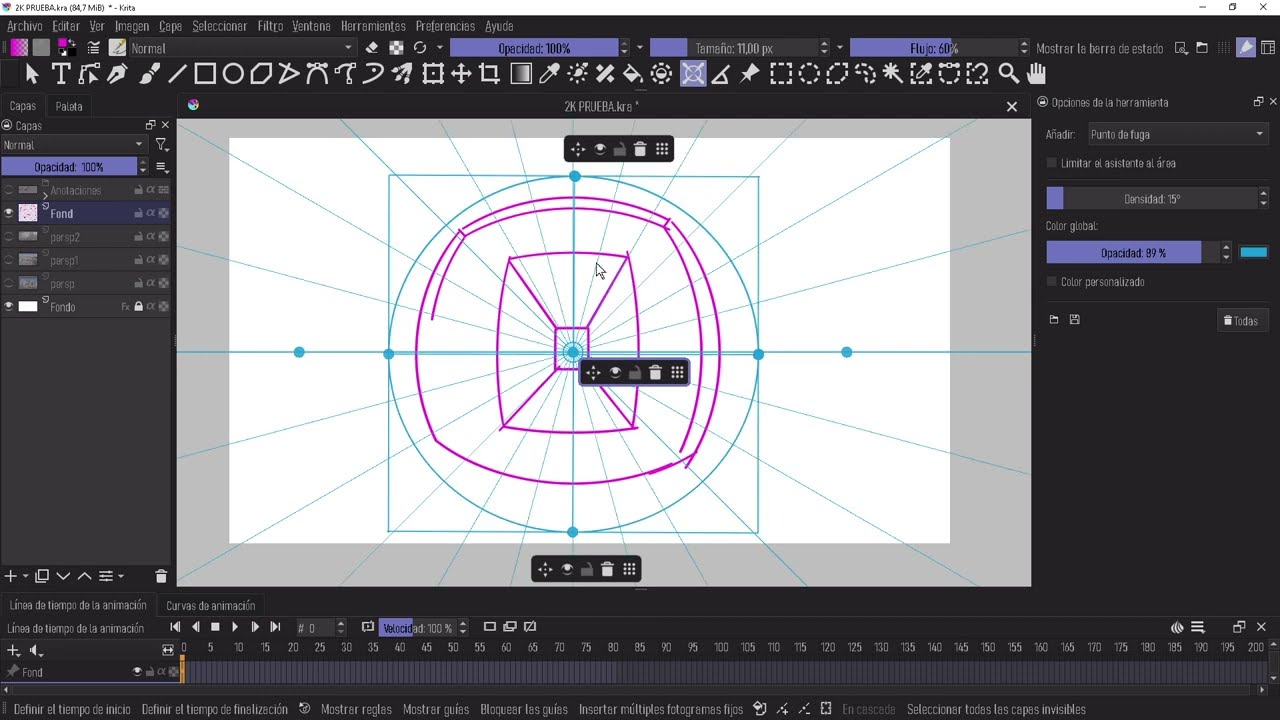
Task: Select the Text tool
Action: point(61,73)
